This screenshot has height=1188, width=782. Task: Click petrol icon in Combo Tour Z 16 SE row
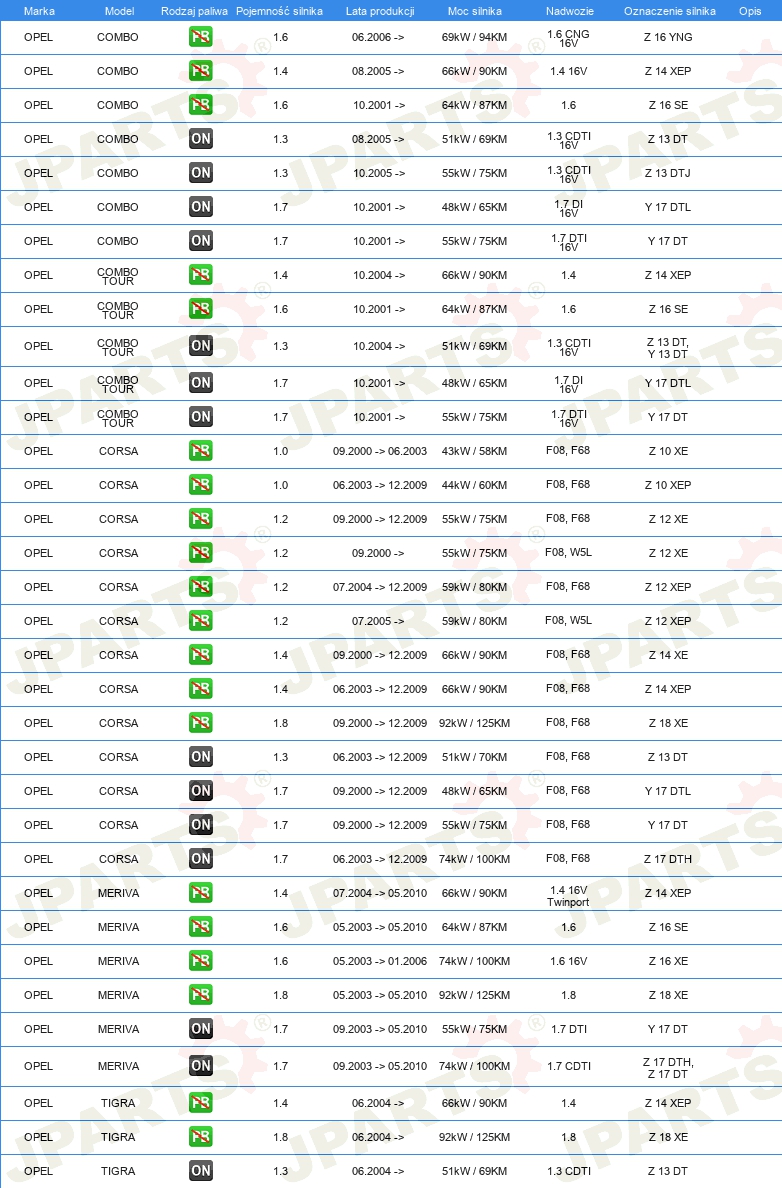point(201,309)
